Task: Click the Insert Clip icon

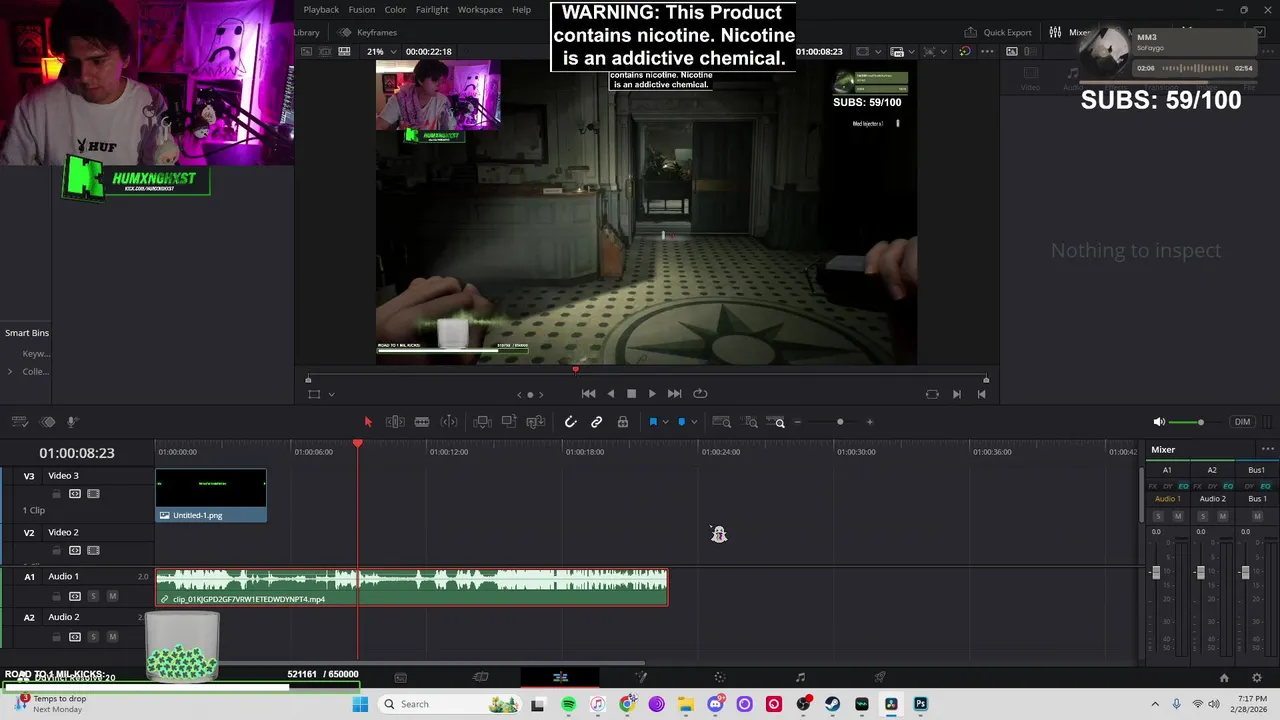Action: (482, 422)
